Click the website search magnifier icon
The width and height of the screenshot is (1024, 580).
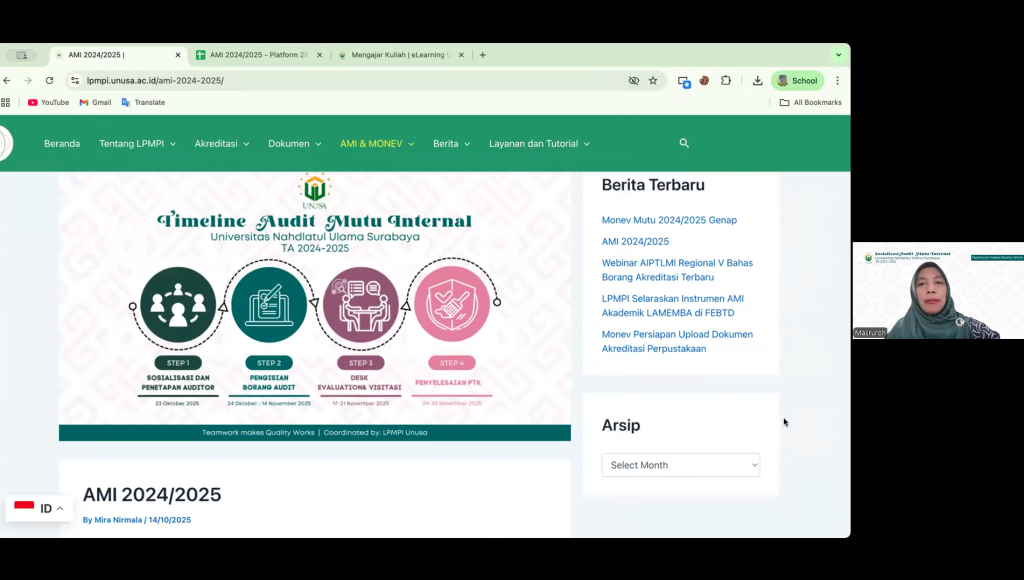point(684,143)
